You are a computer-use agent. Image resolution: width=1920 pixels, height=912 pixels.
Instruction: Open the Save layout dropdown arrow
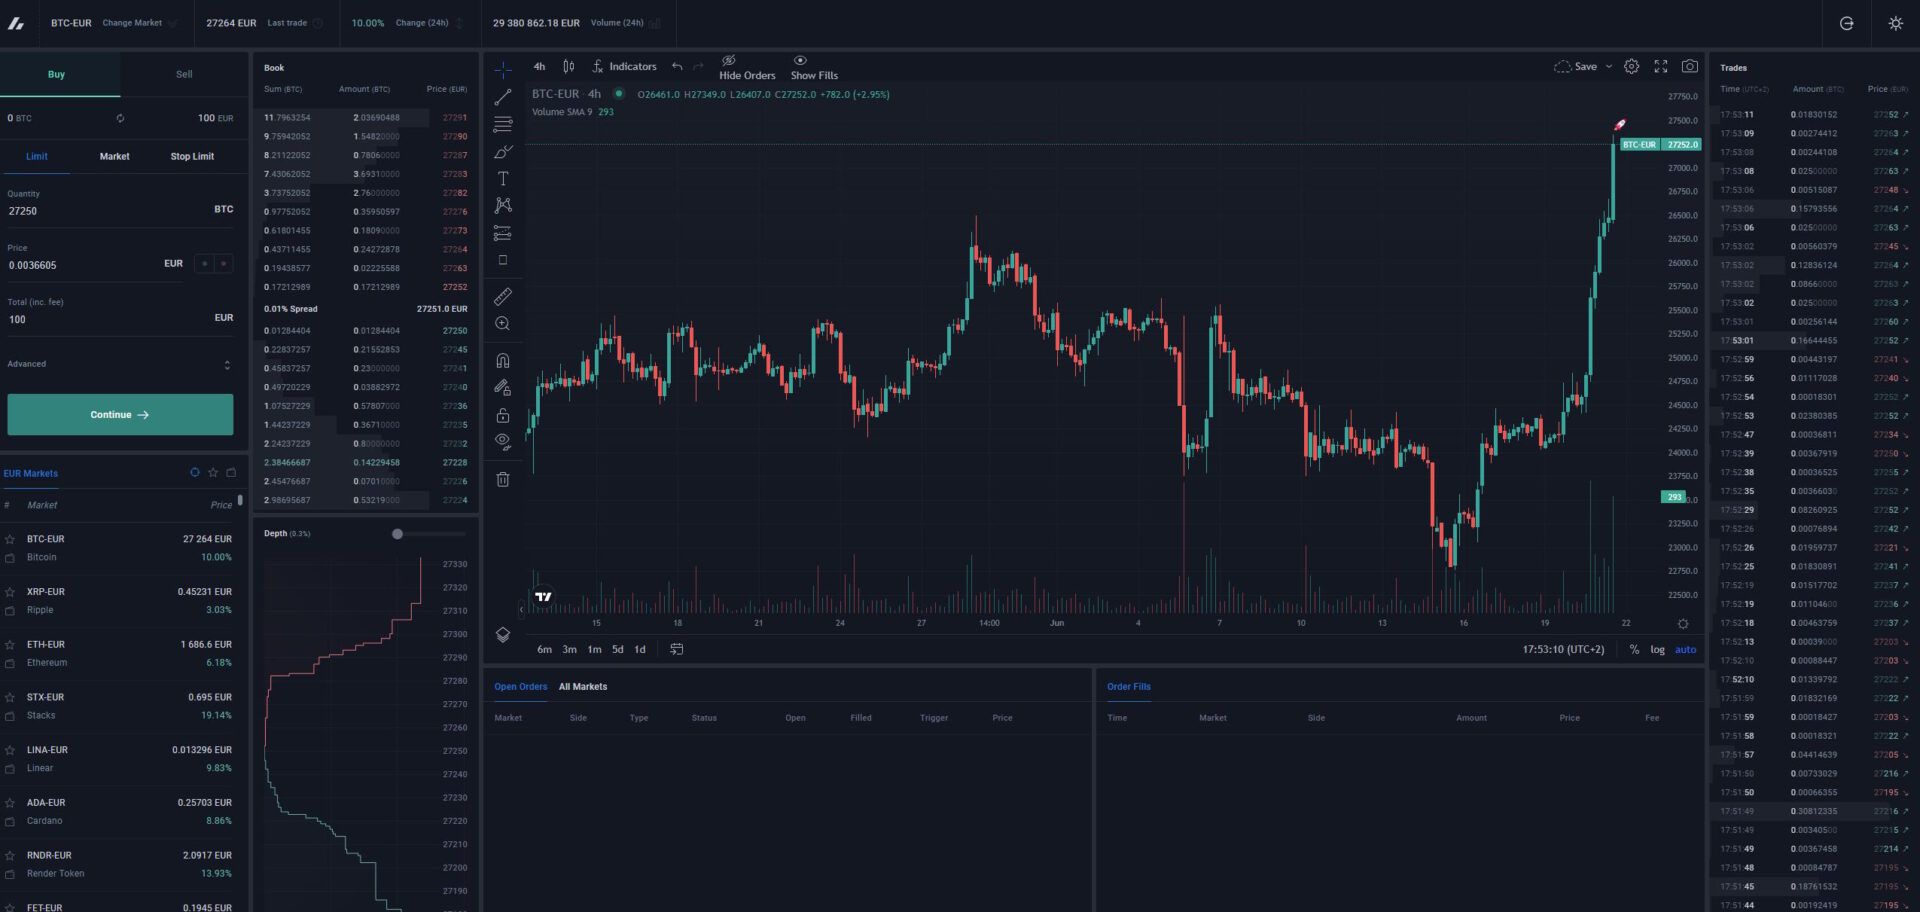pos(1608,67)
